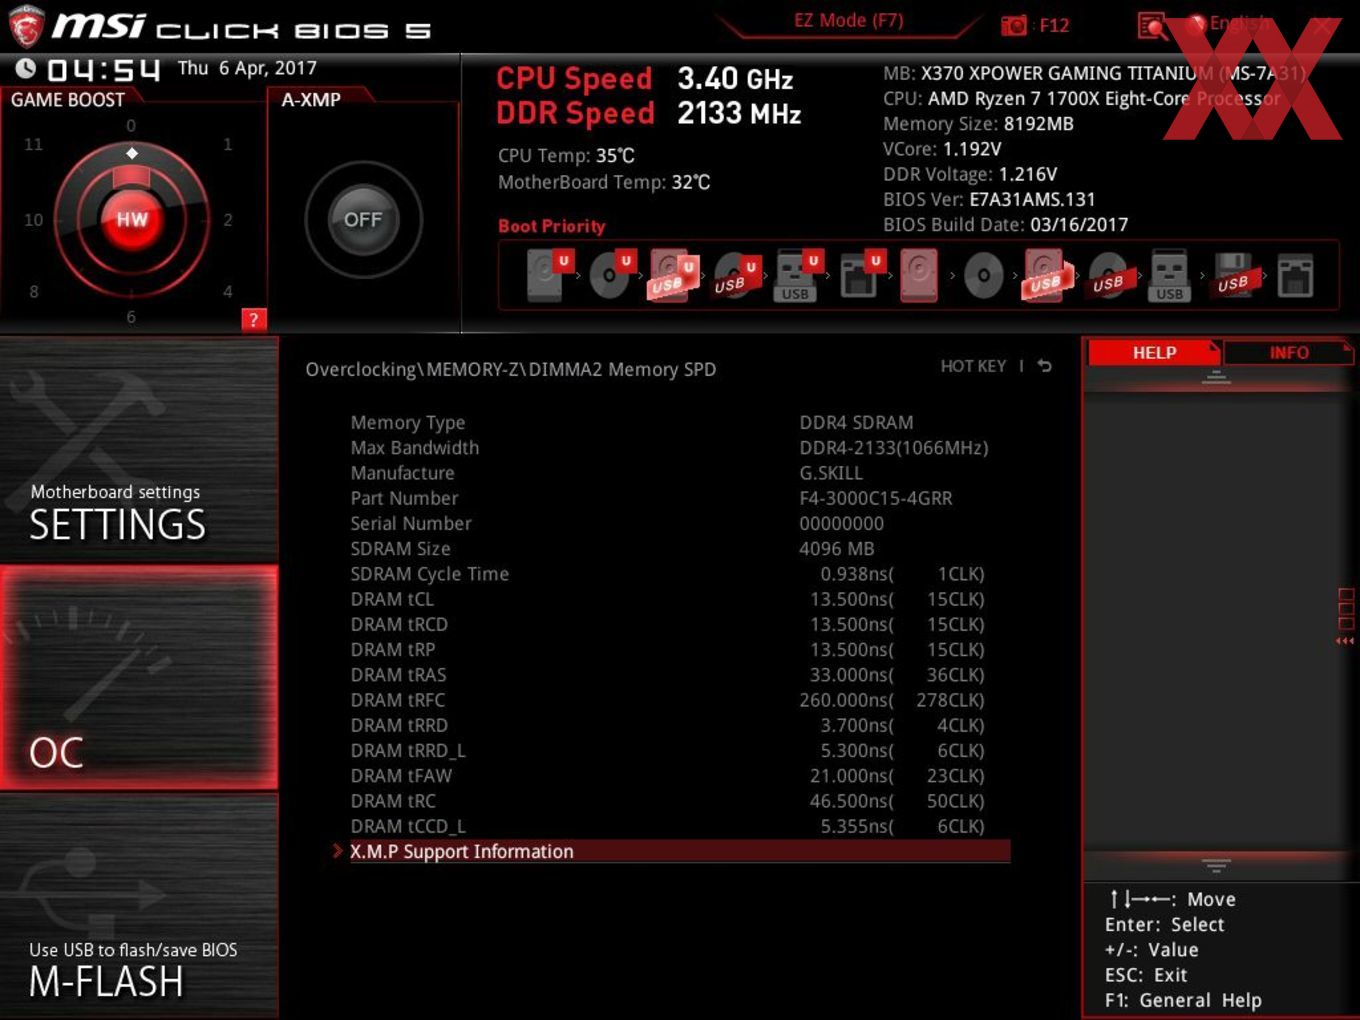This screenshot has height=1020, width=1360.
Task: Switch to EZ Mode (F7)
Action: pos(848,20)
